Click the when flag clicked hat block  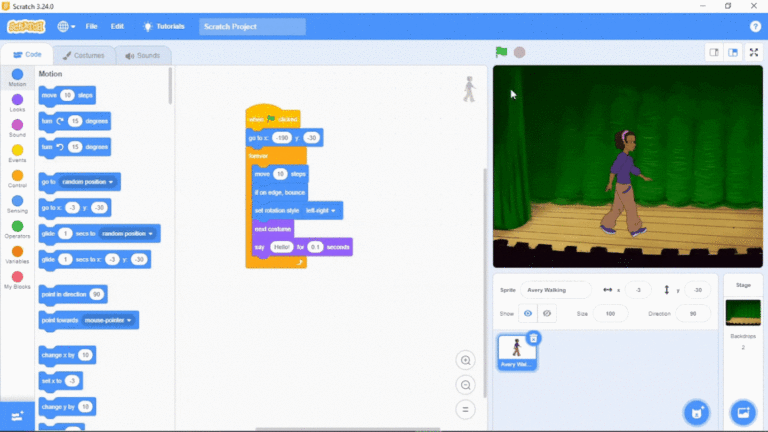tap(273, 117)
